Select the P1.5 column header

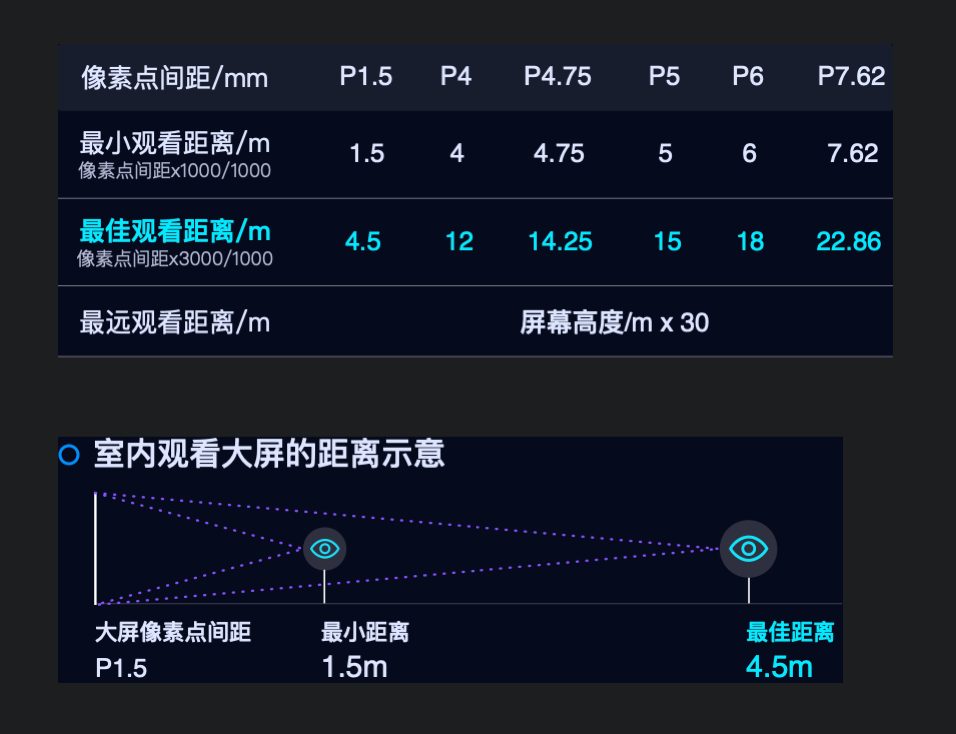[366, 76]
